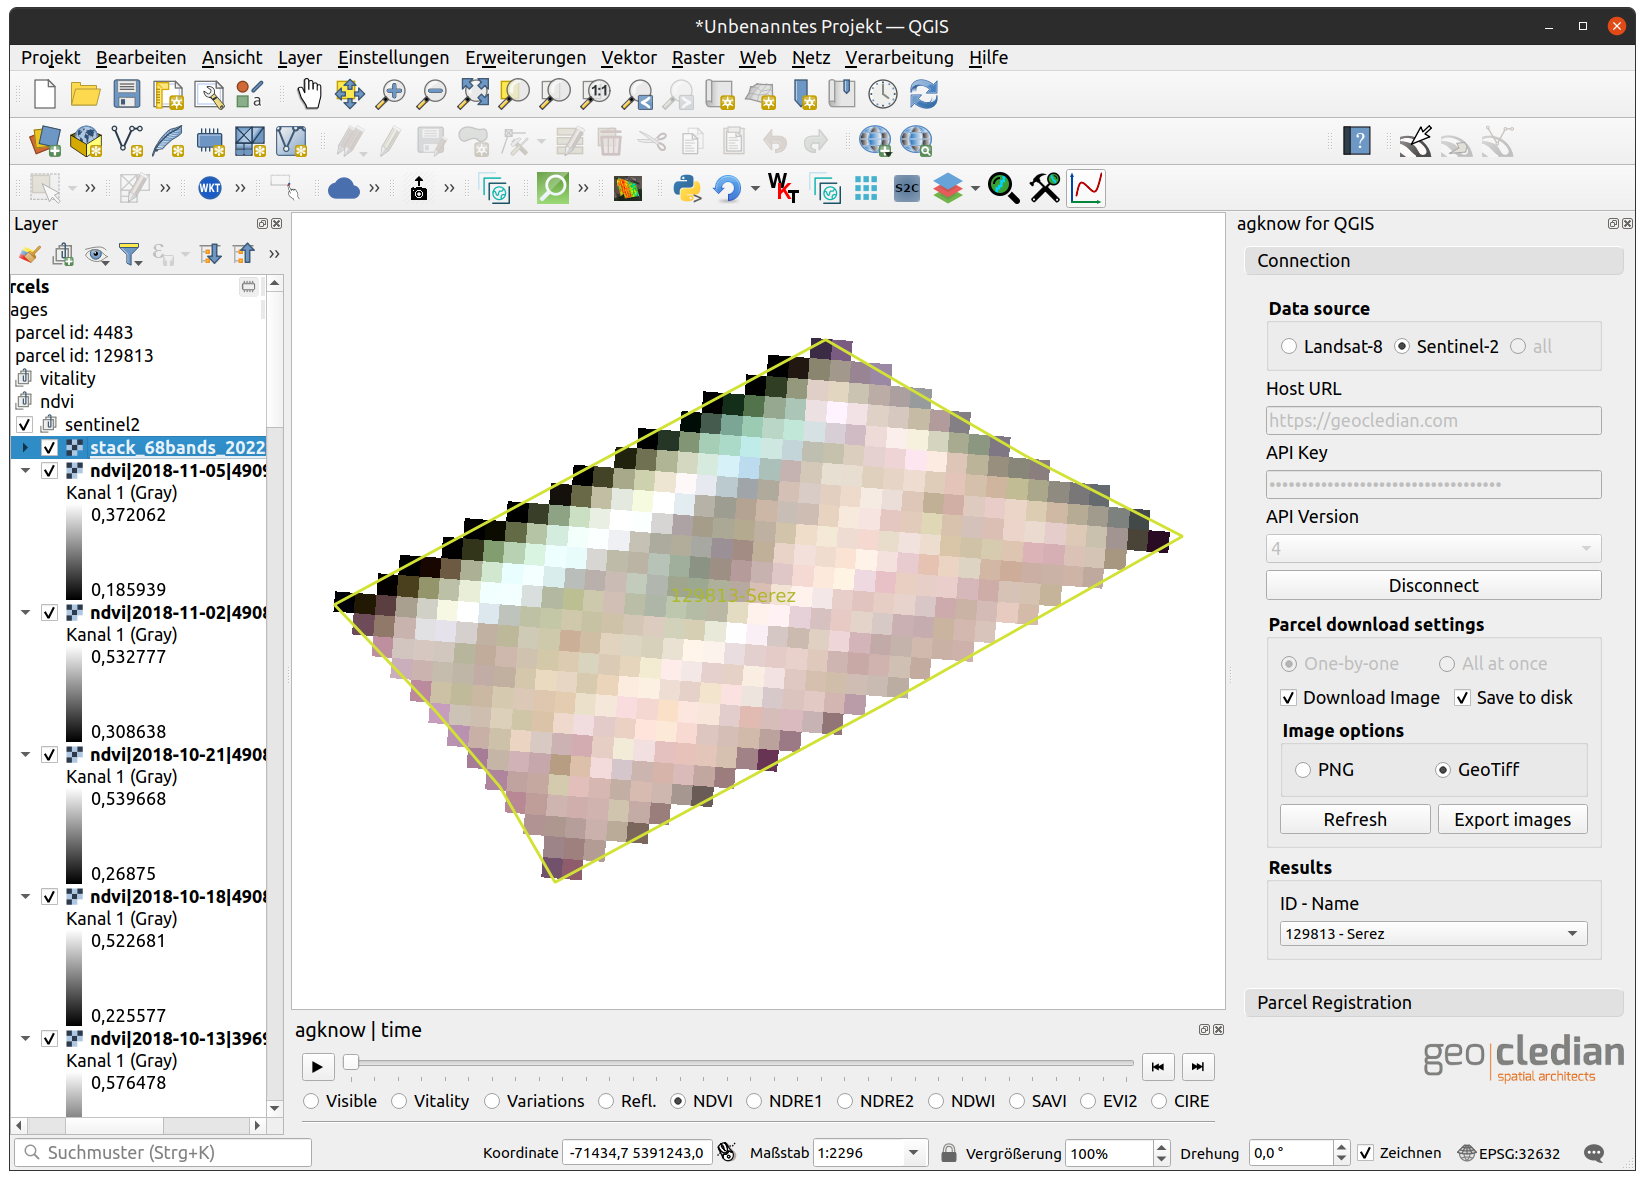Save the project with the floppy disk icon
The width and height of the screenshot is (1645, 1180).
(127, 95)
